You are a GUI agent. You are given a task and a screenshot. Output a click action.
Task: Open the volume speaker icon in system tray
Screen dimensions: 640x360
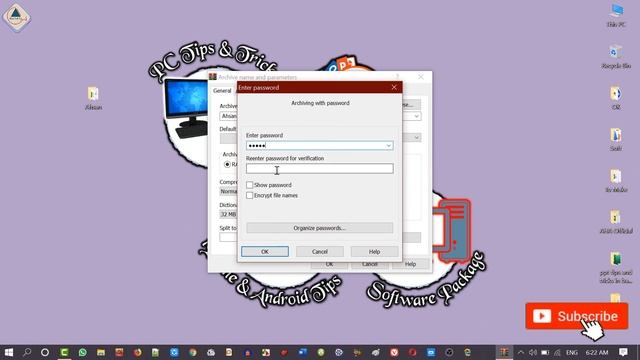pyautogui.click(x=533, y=352)
